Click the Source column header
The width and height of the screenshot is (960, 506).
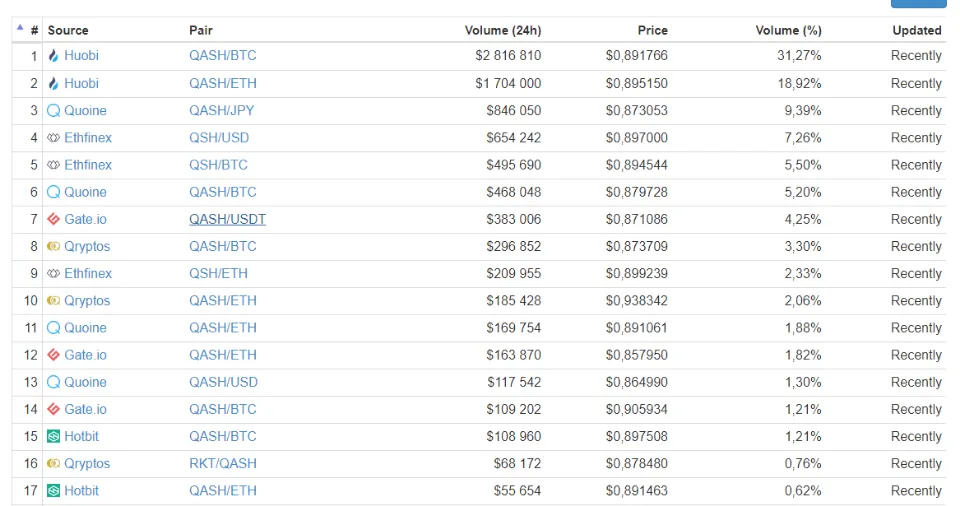(68, 30)
